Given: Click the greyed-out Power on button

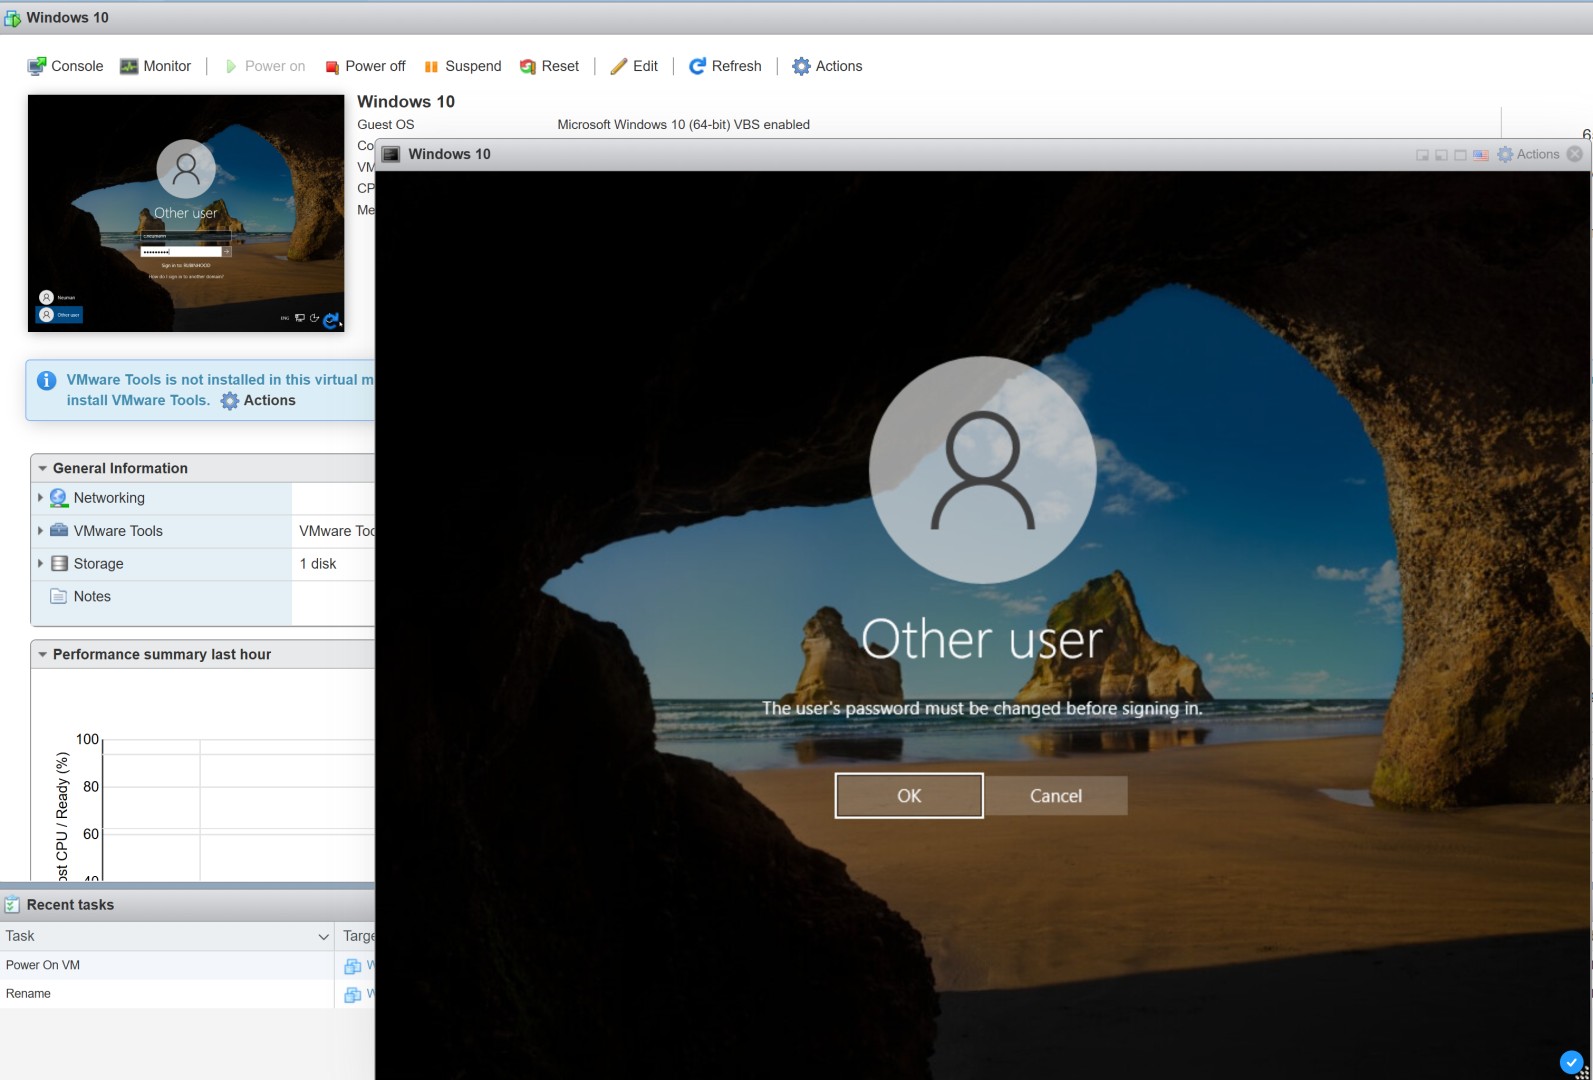Looking at the screenshot, I should (264, 66).
